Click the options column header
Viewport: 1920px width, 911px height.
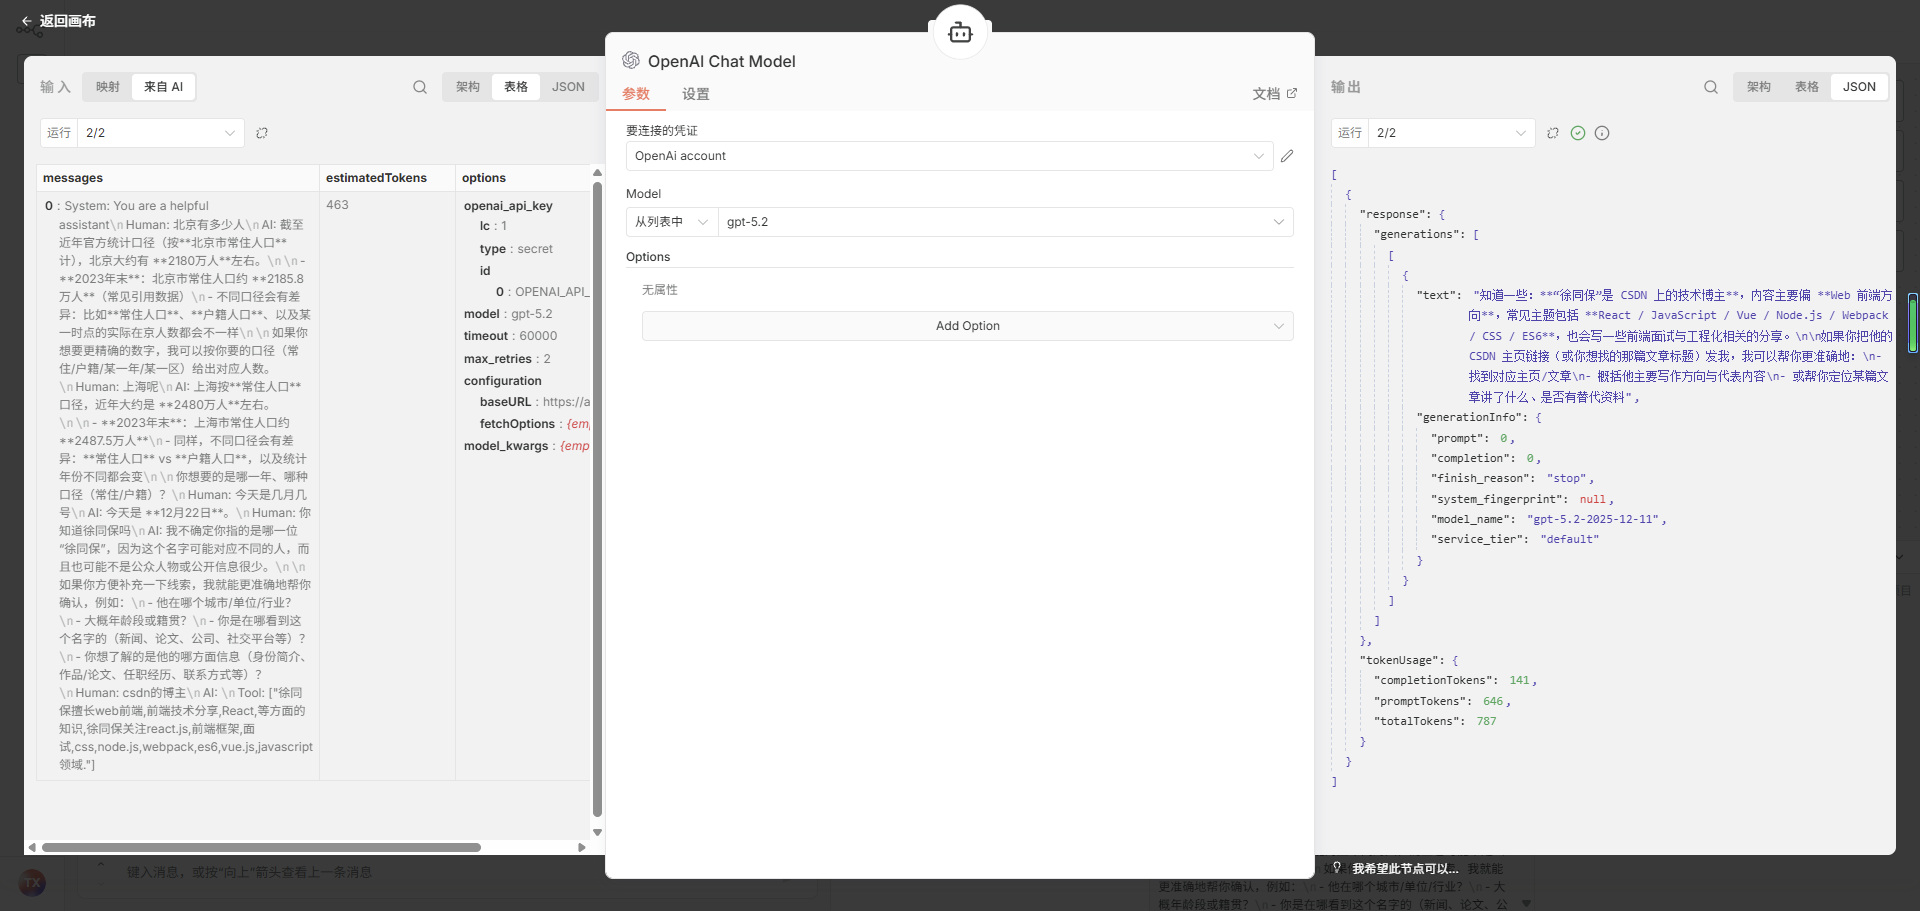pos(524,178)
